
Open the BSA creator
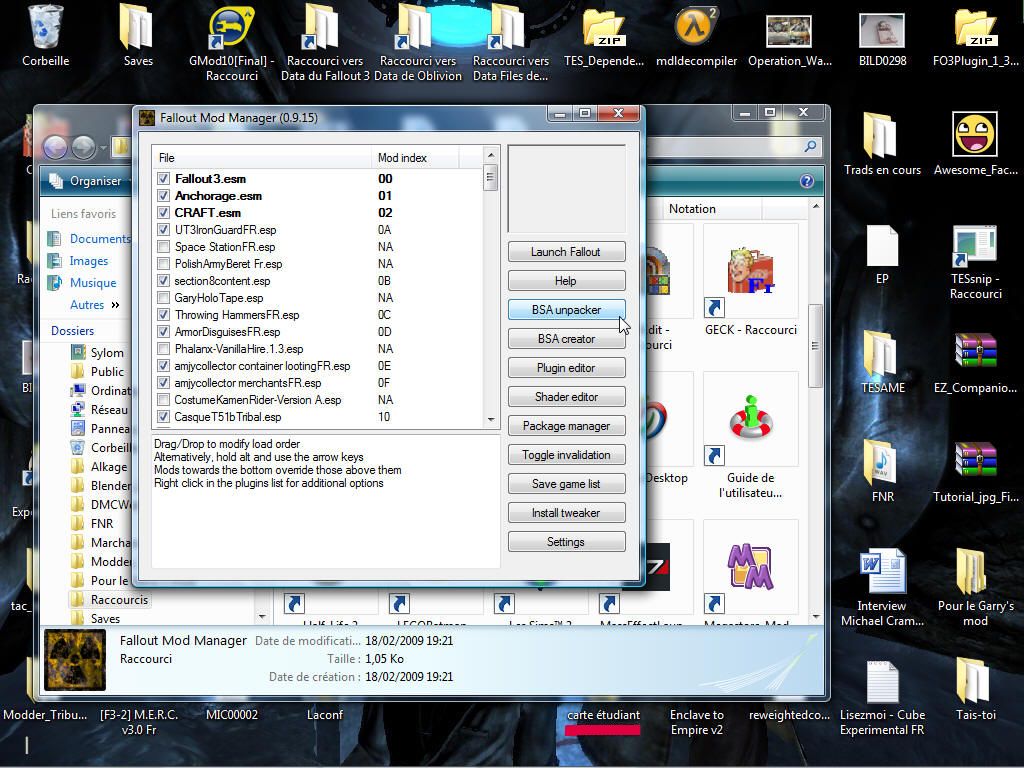click(x=566, y=339)
